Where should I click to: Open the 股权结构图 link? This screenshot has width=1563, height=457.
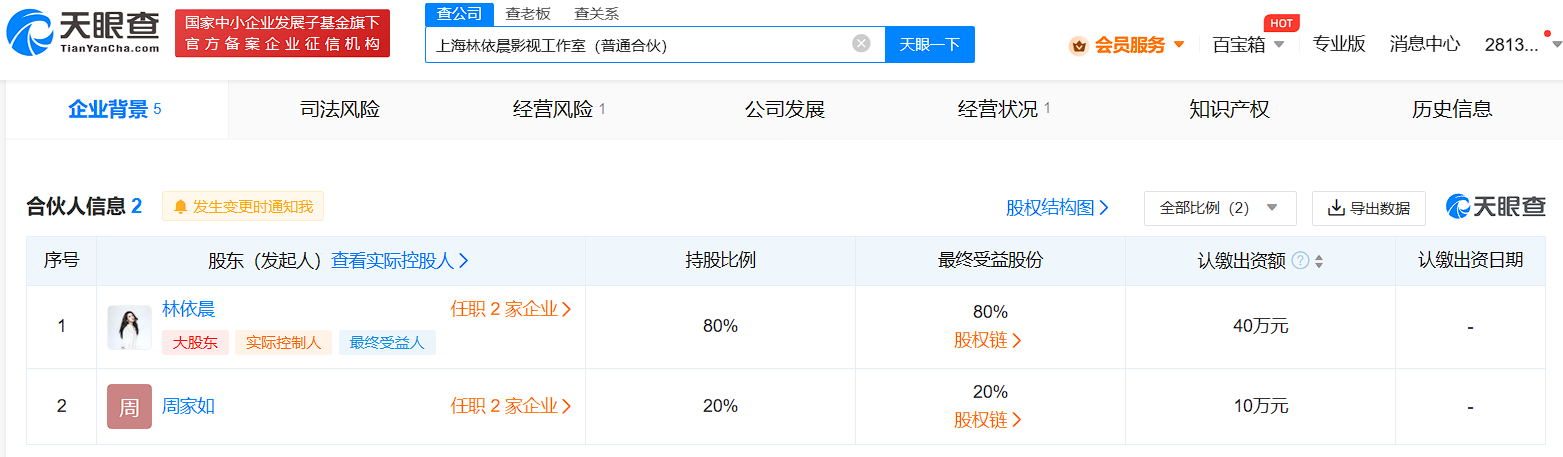pyautogui.click(x=1058, y=208)
